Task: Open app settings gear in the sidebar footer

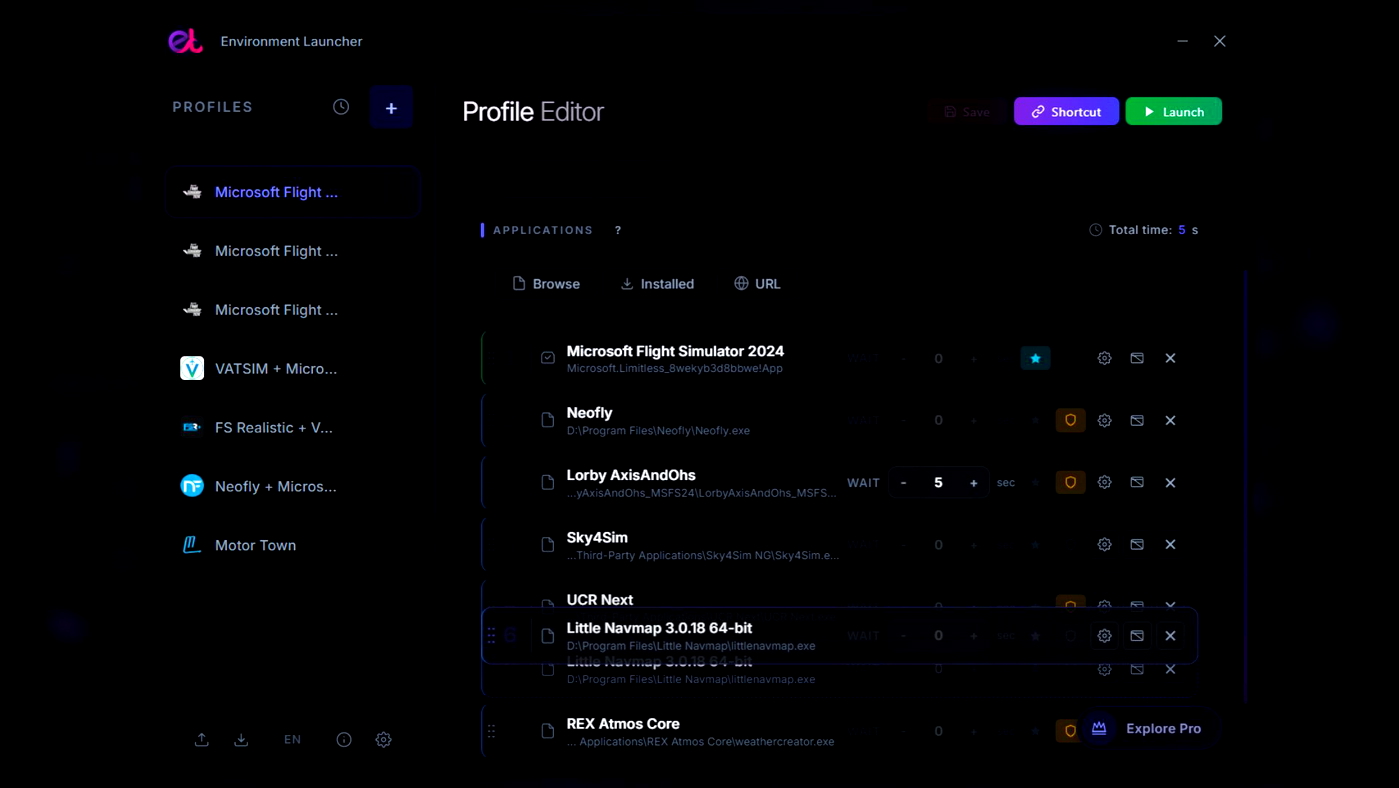Action: [384, 740]
